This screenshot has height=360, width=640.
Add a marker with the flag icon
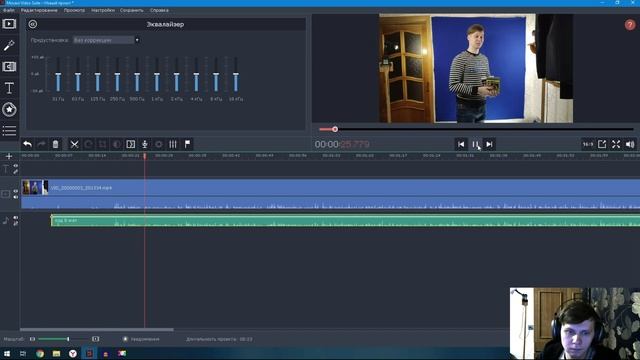coord(187,144)
